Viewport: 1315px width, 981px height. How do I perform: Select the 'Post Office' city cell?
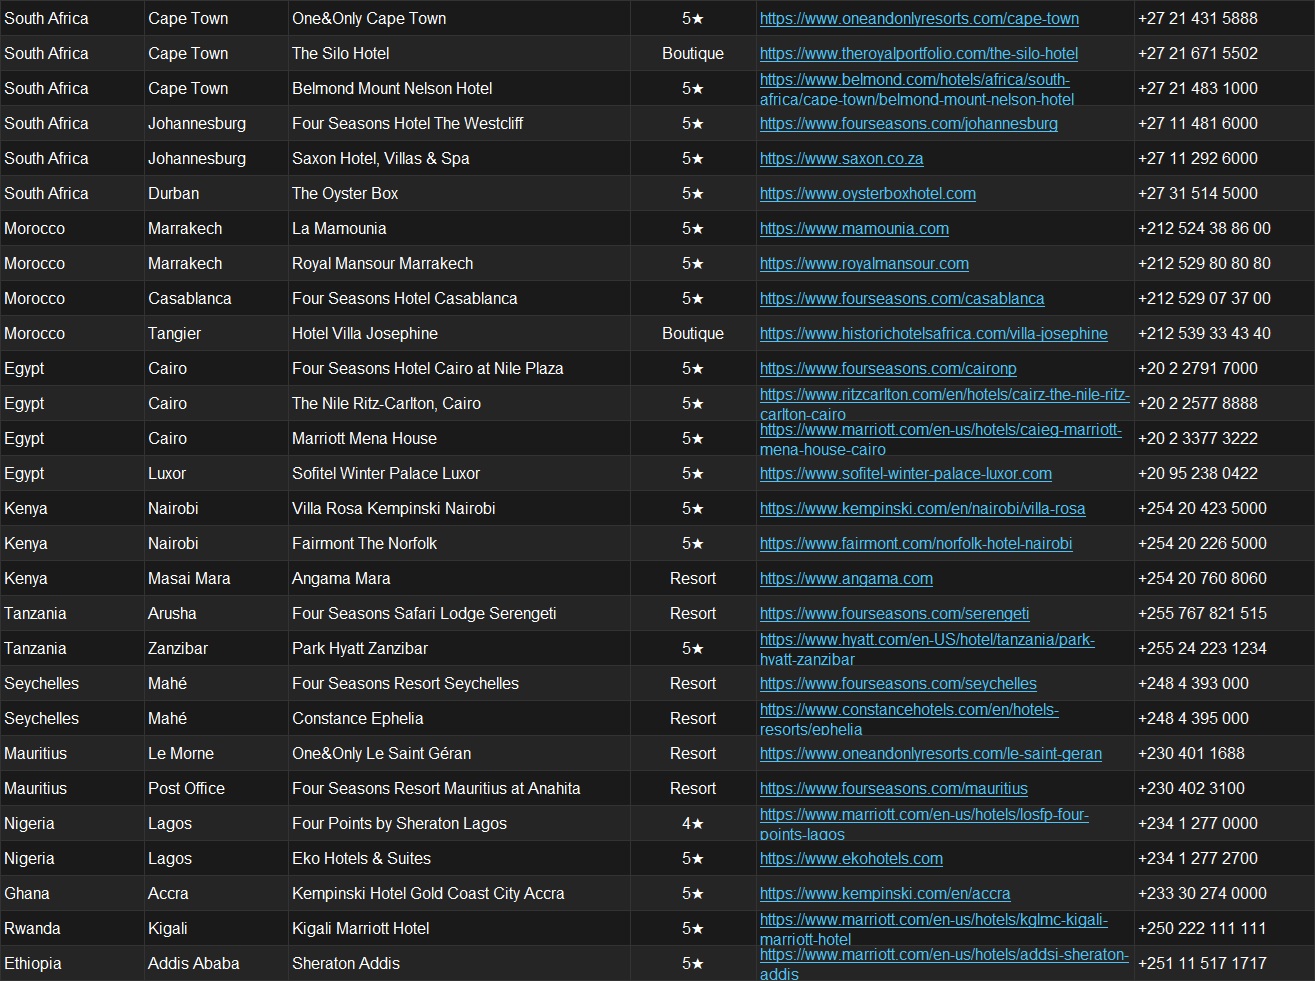(x=216, y=788)
